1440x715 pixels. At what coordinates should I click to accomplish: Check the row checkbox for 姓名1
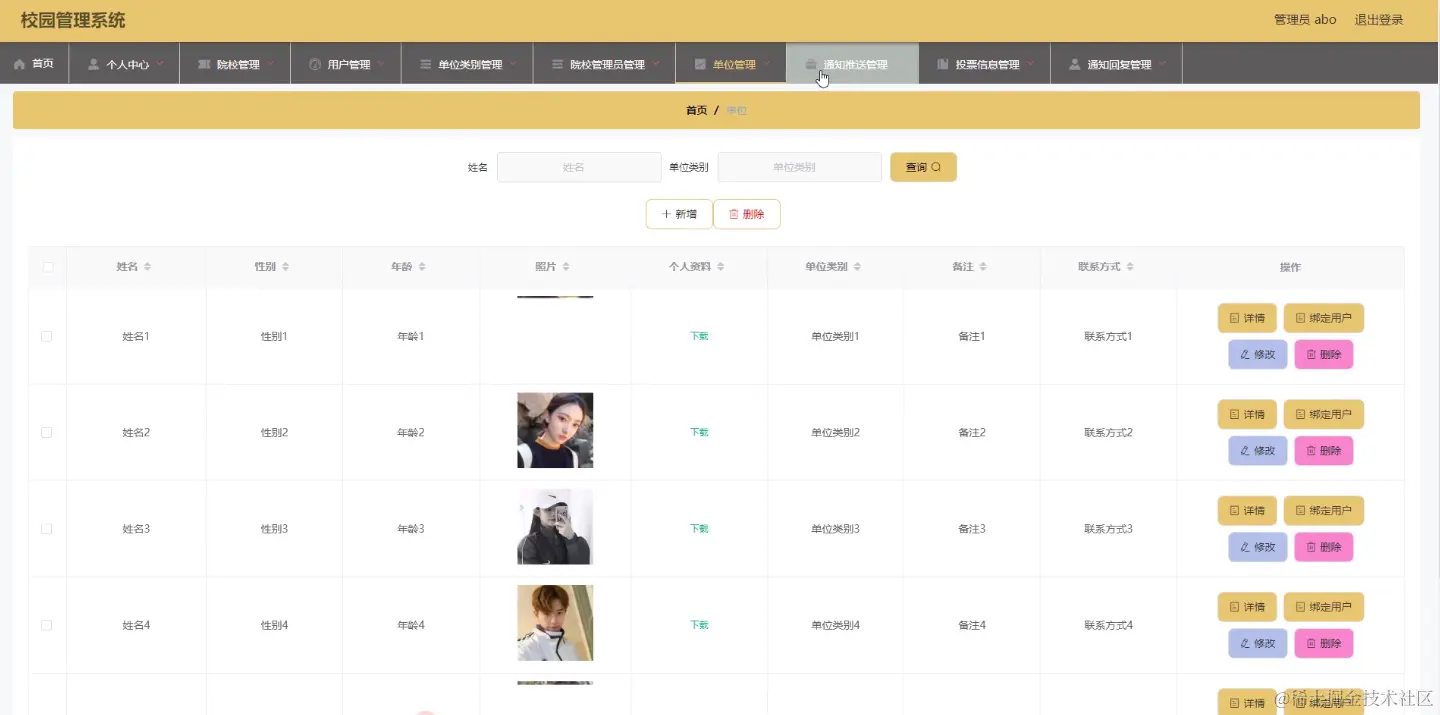pos(47,336)
